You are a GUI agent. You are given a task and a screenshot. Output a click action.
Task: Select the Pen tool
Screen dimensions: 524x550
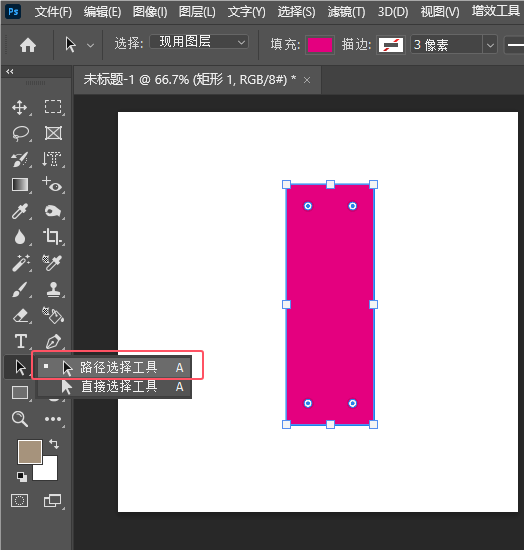(x=53, y=341)
